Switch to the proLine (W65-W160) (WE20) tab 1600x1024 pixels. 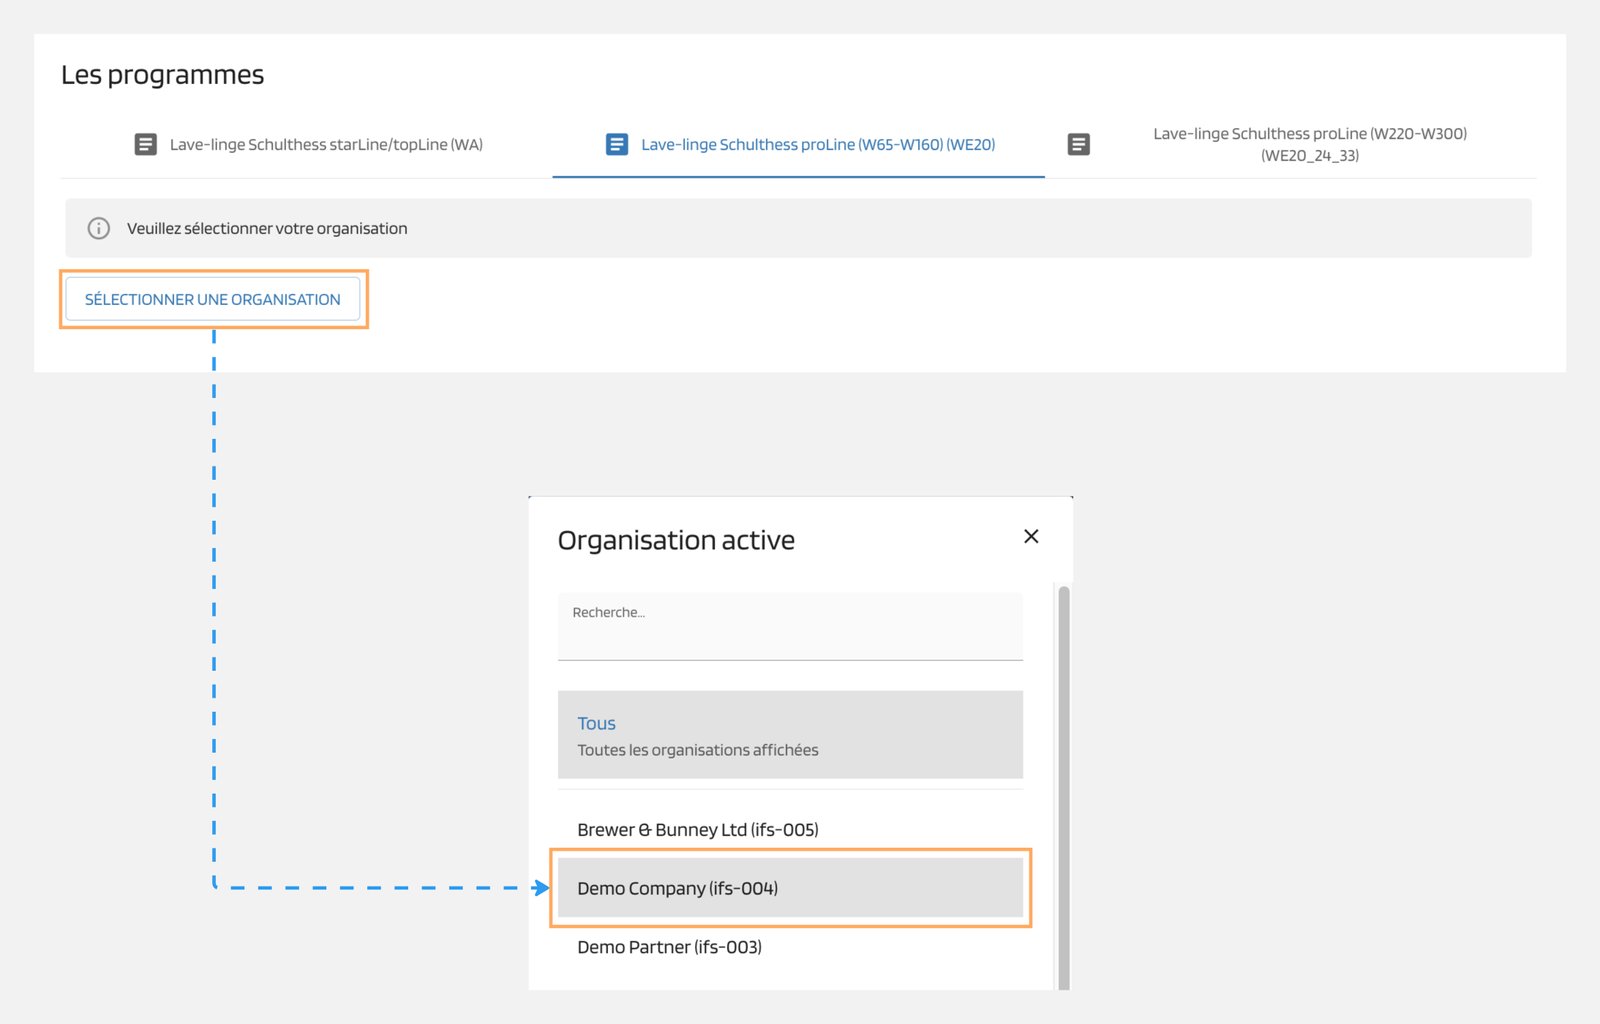(x=817, y=145)
